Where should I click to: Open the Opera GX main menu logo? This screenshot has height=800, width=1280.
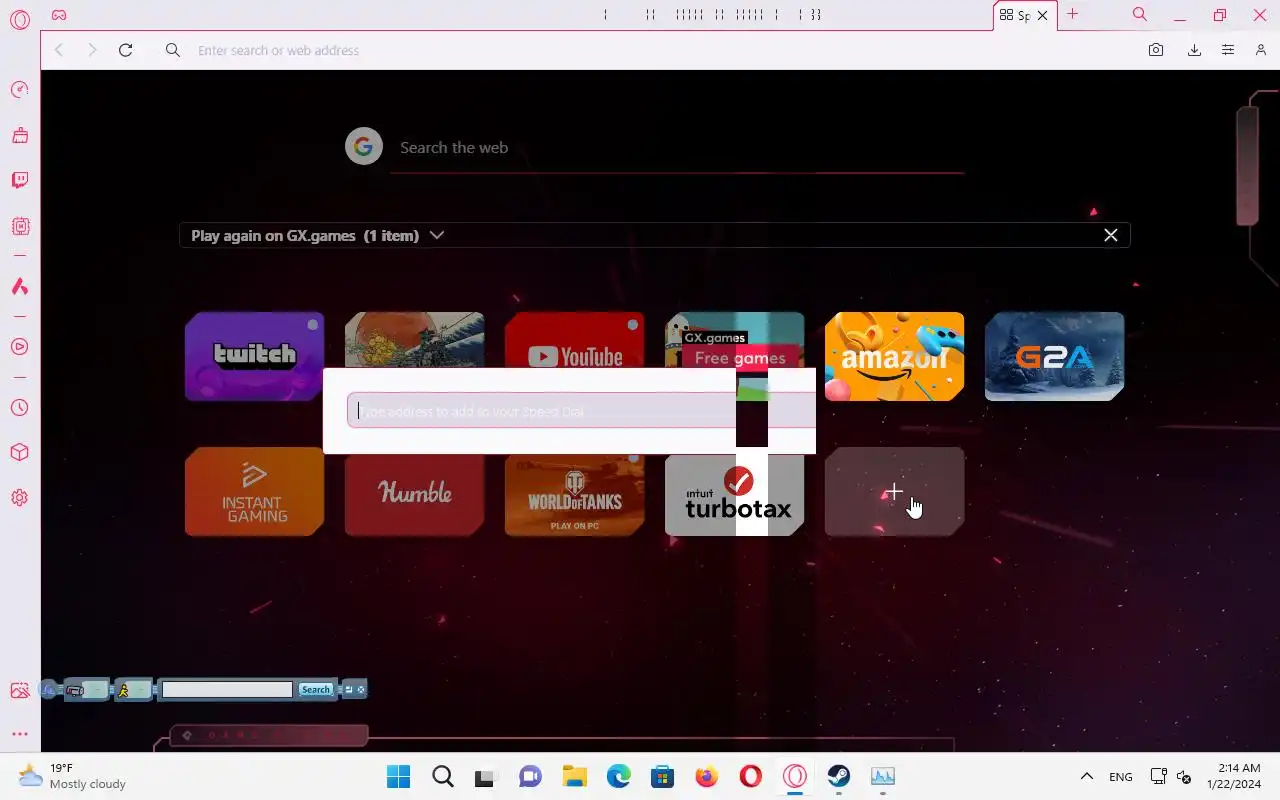coord(20,19)
